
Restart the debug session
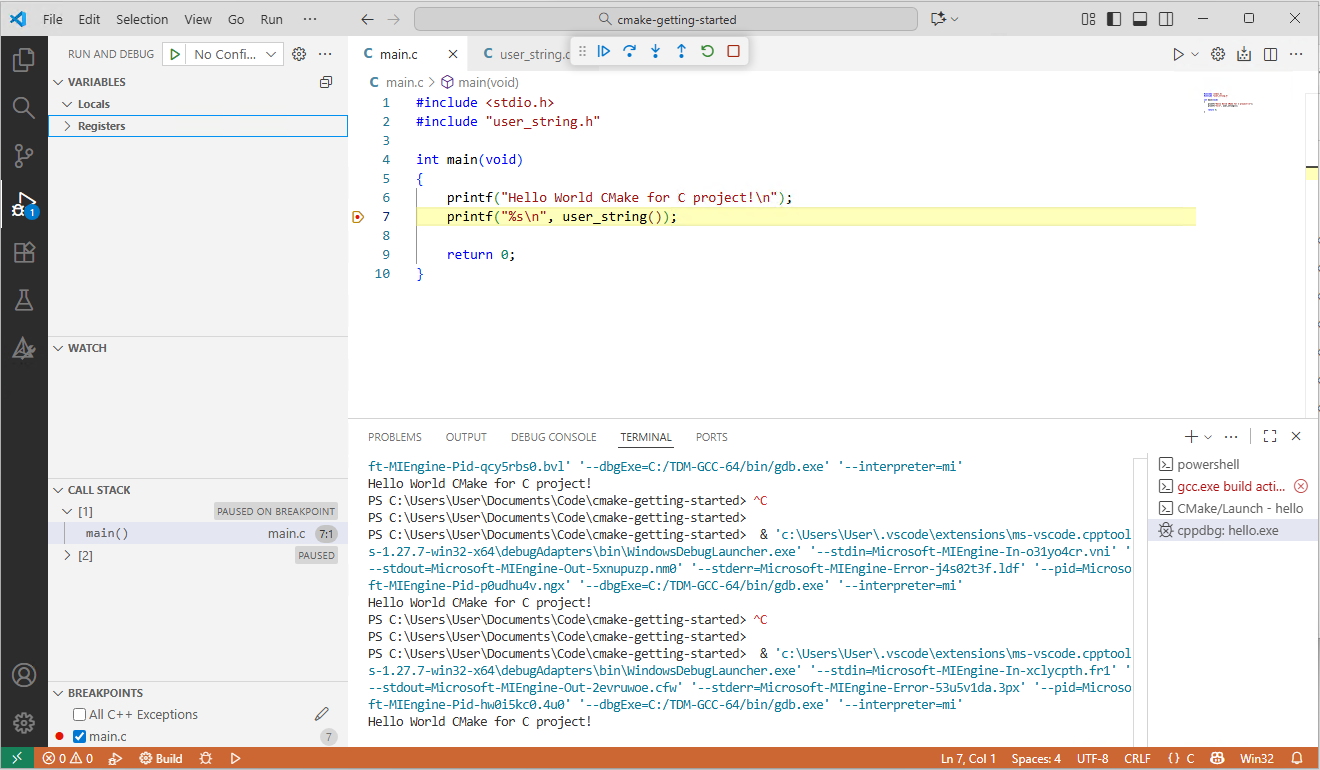click(x=708, y=51)
